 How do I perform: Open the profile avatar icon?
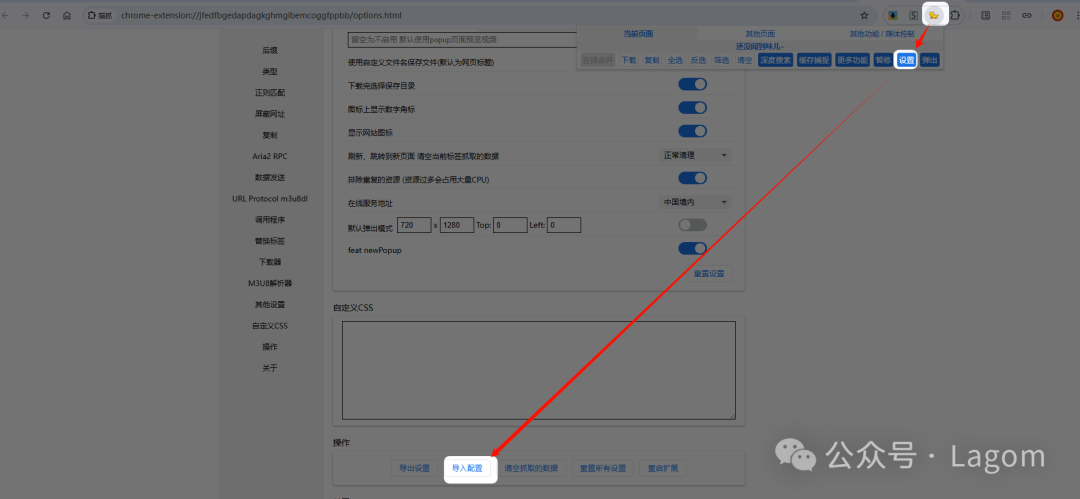click(1057, 15)
